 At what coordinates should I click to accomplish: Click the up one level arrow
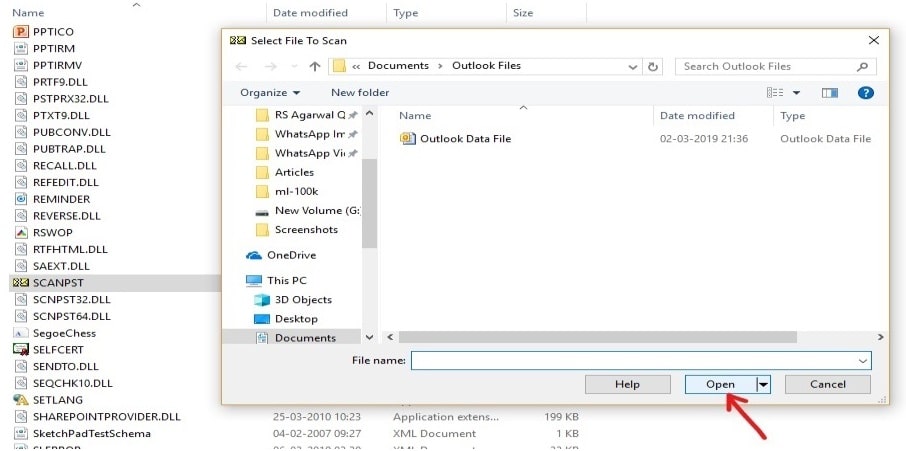point(315,66)
